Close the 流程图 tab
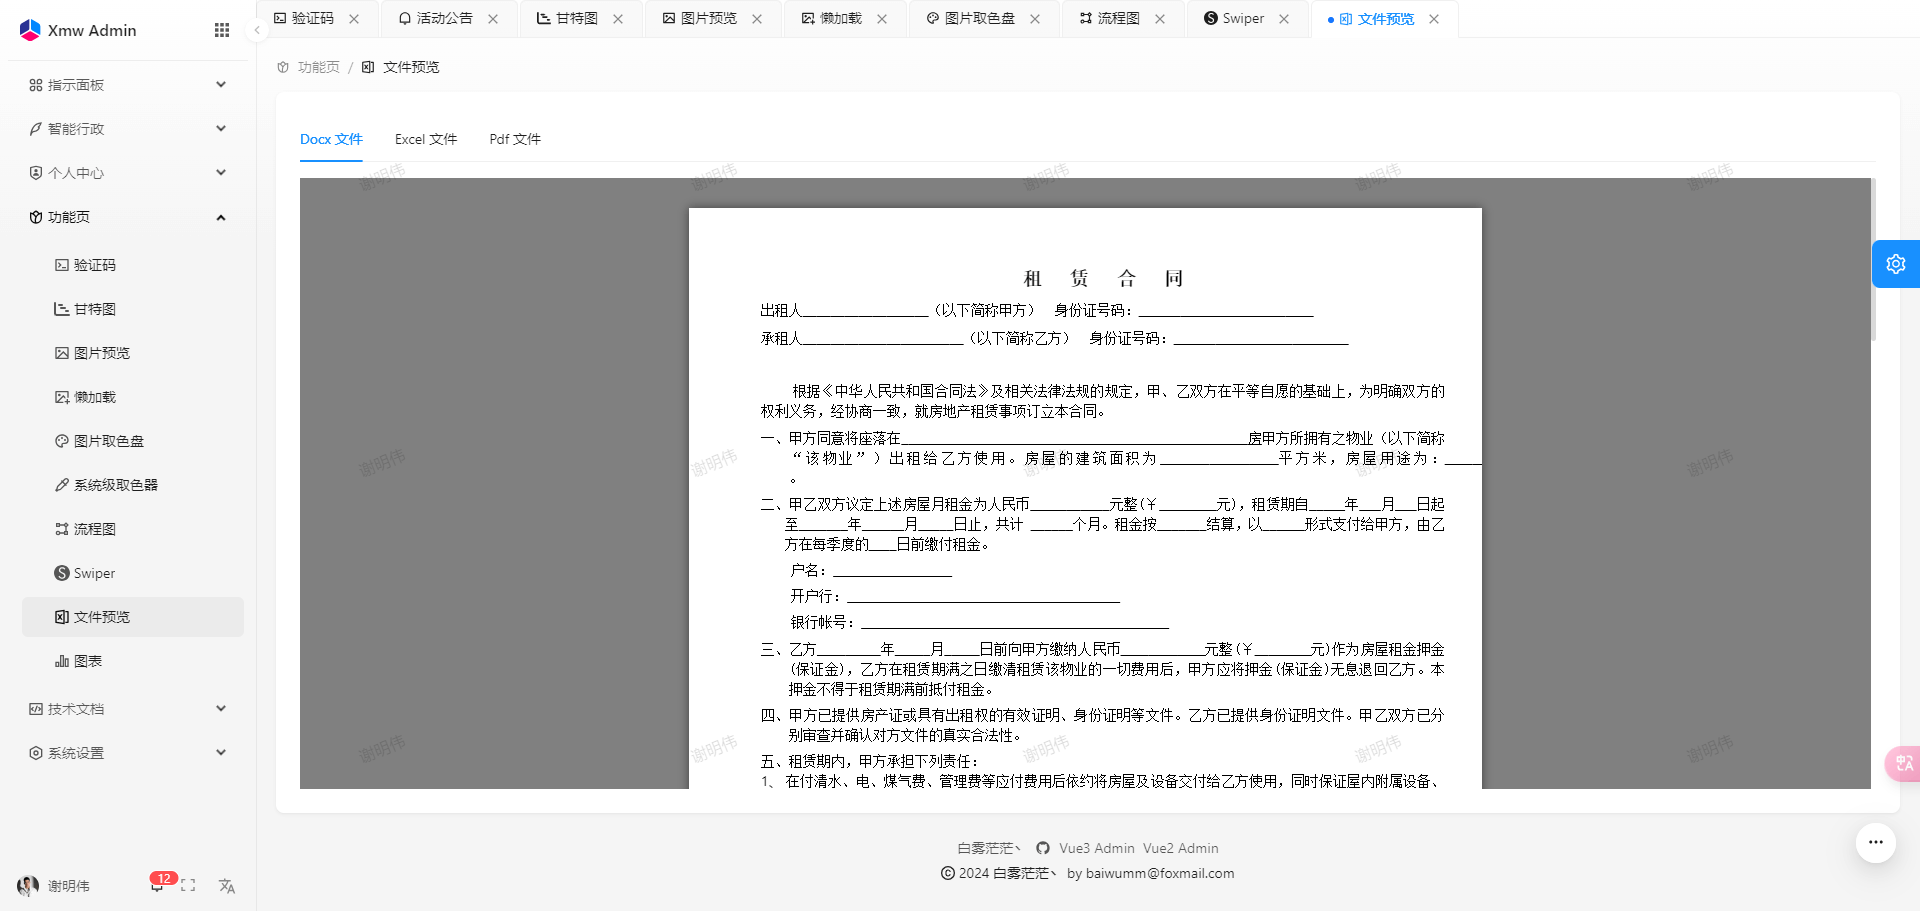Image resolution: width=1920 pixels, height=911 pixels. point(1160,19)
